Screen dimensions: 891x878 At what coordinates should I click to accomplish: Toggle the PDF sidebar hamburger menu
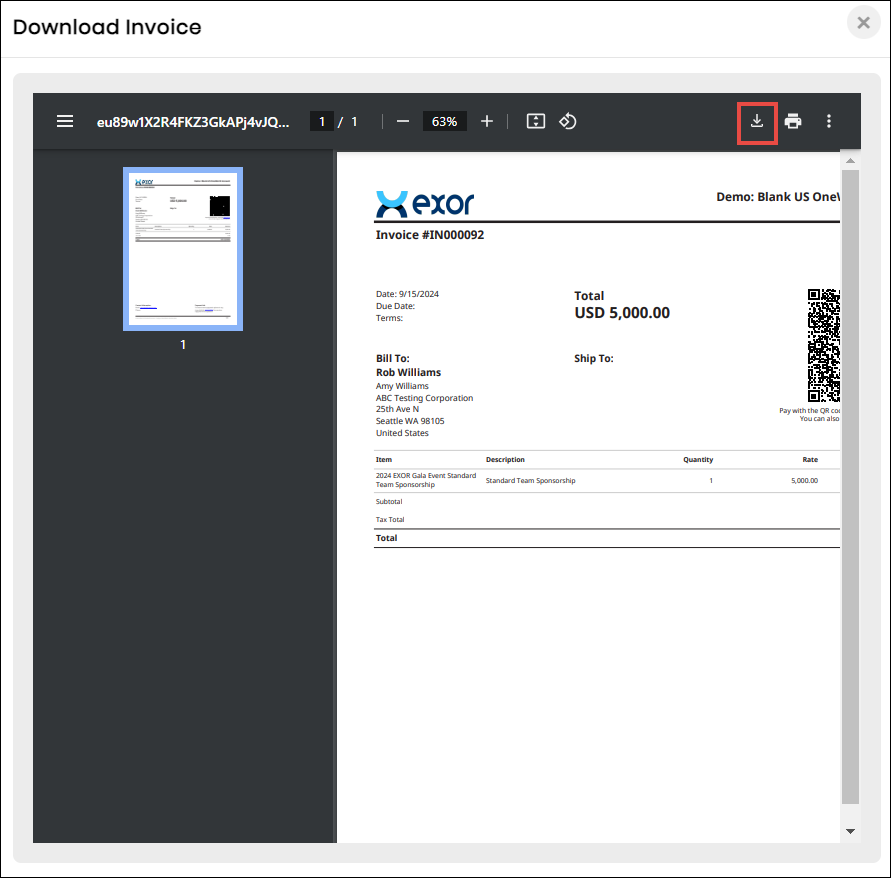(x=65, y=121)
